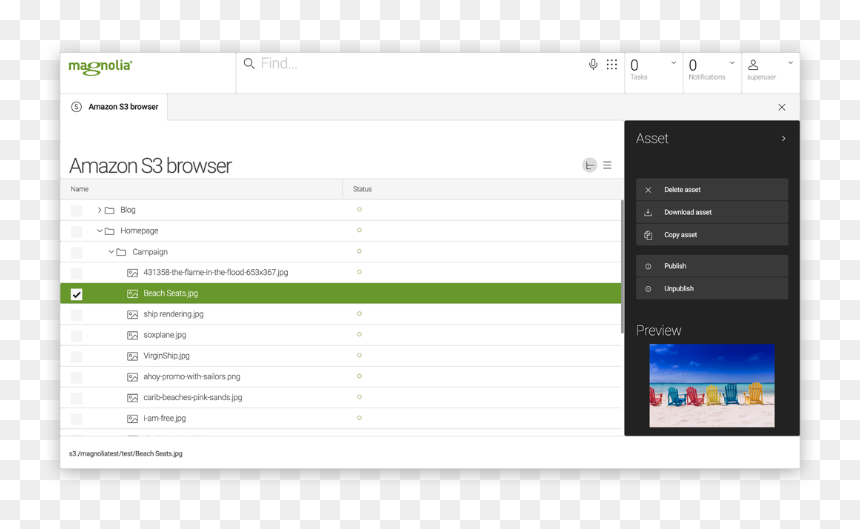Select the VirginShip.jpg file name
This screenshot has height=529, width=860.
(x=167, y=356)
